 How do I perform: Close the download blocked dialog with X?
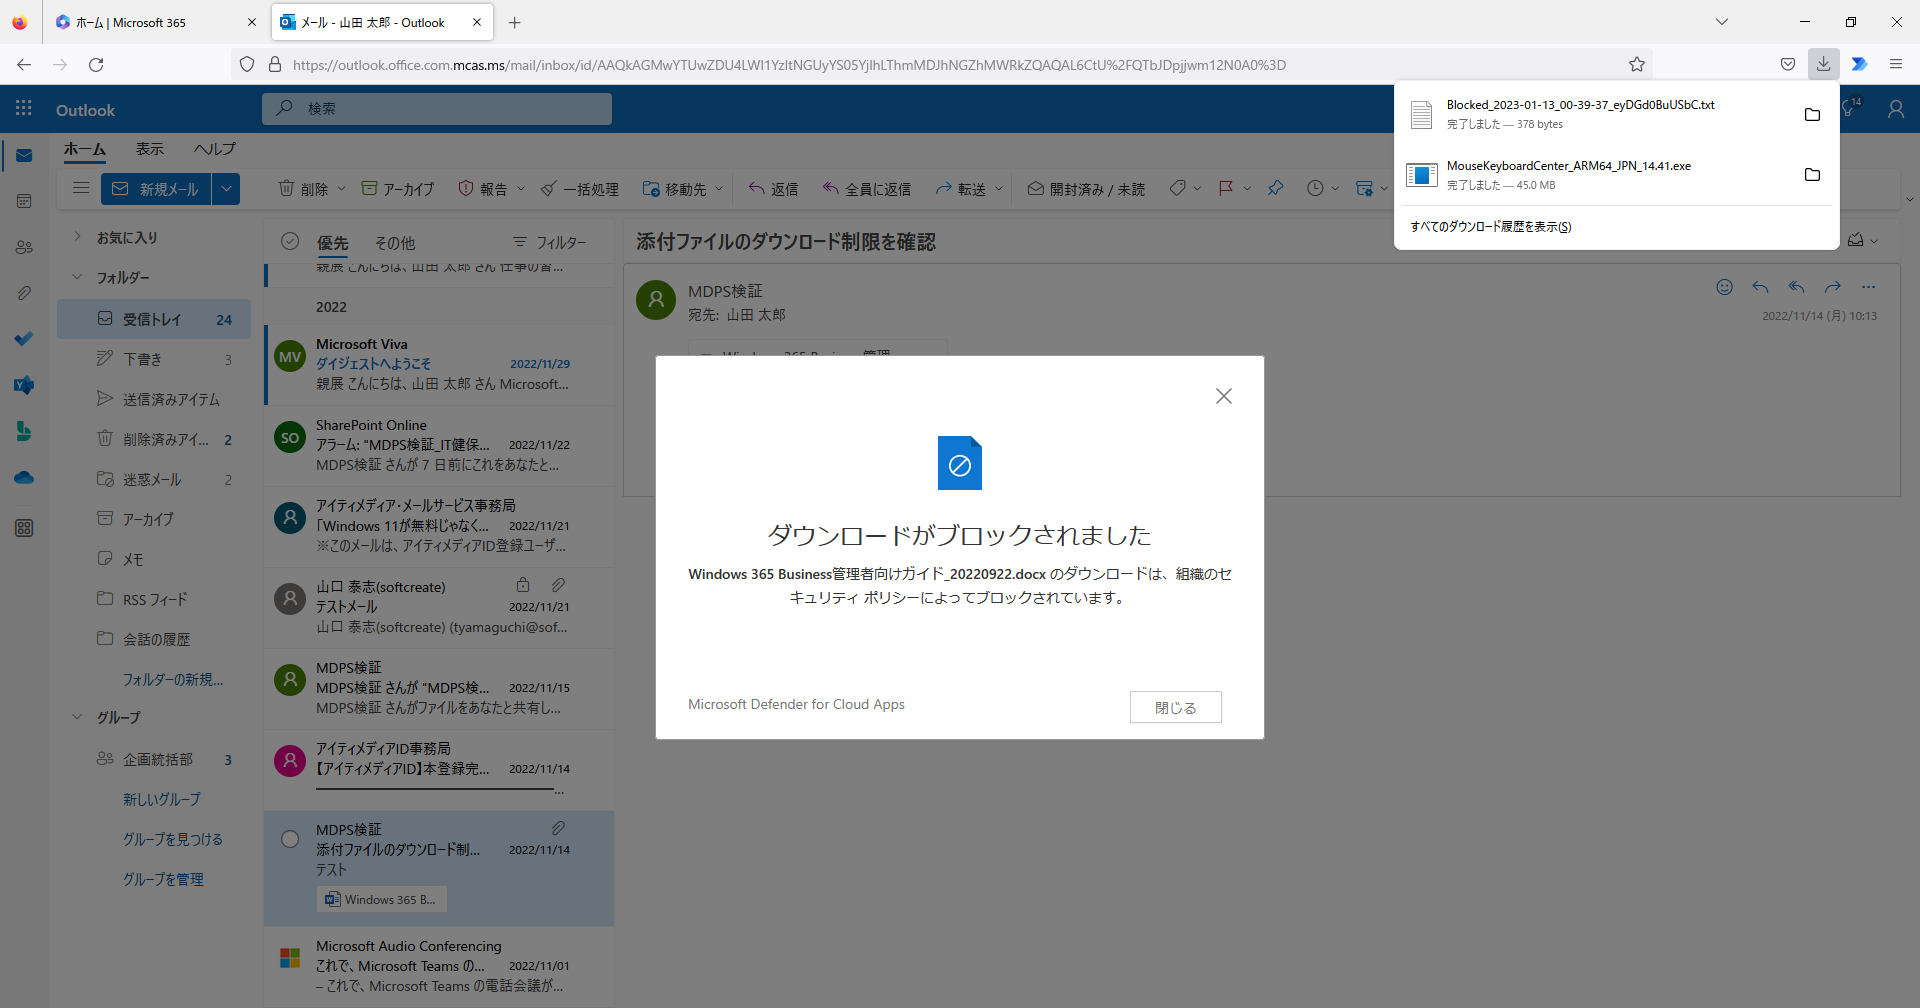(1223, 396)
